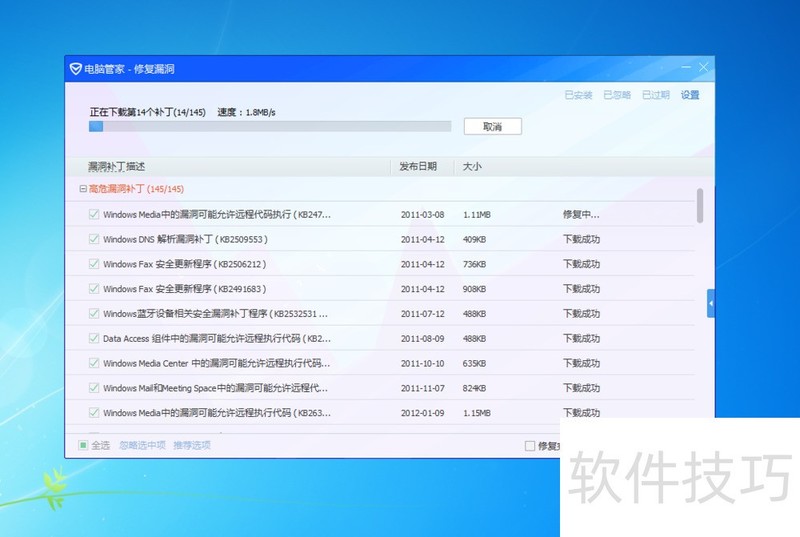
Task: Open 设置 settings link
Action: [x=690, y=95]
